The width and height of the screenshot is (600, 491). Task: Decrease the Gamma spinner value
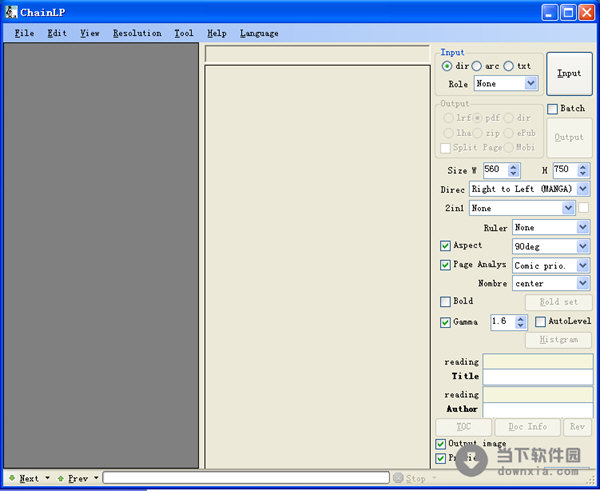point(521,326)
